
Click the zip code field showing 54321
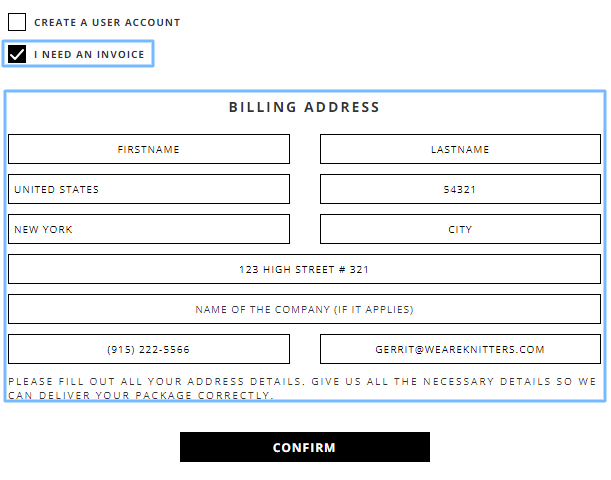pos(460,189)
